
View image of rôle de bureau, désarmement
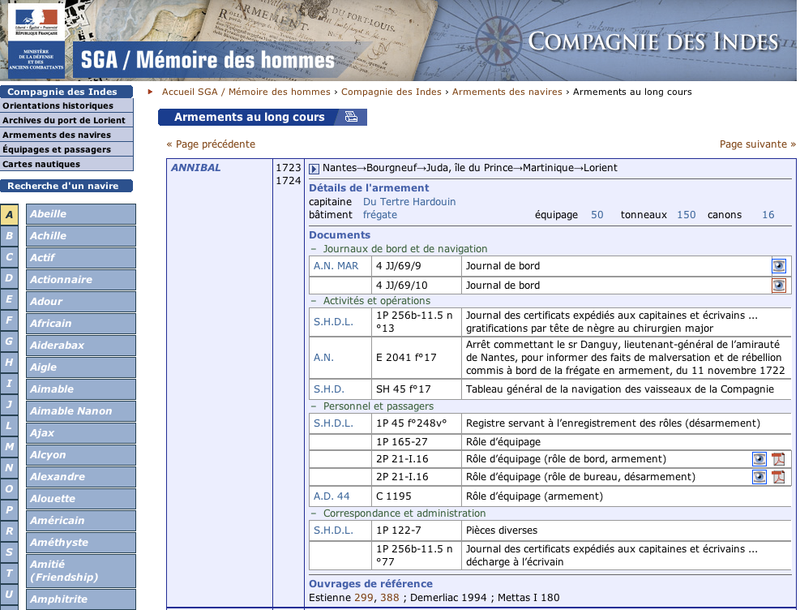click(759, 477)
